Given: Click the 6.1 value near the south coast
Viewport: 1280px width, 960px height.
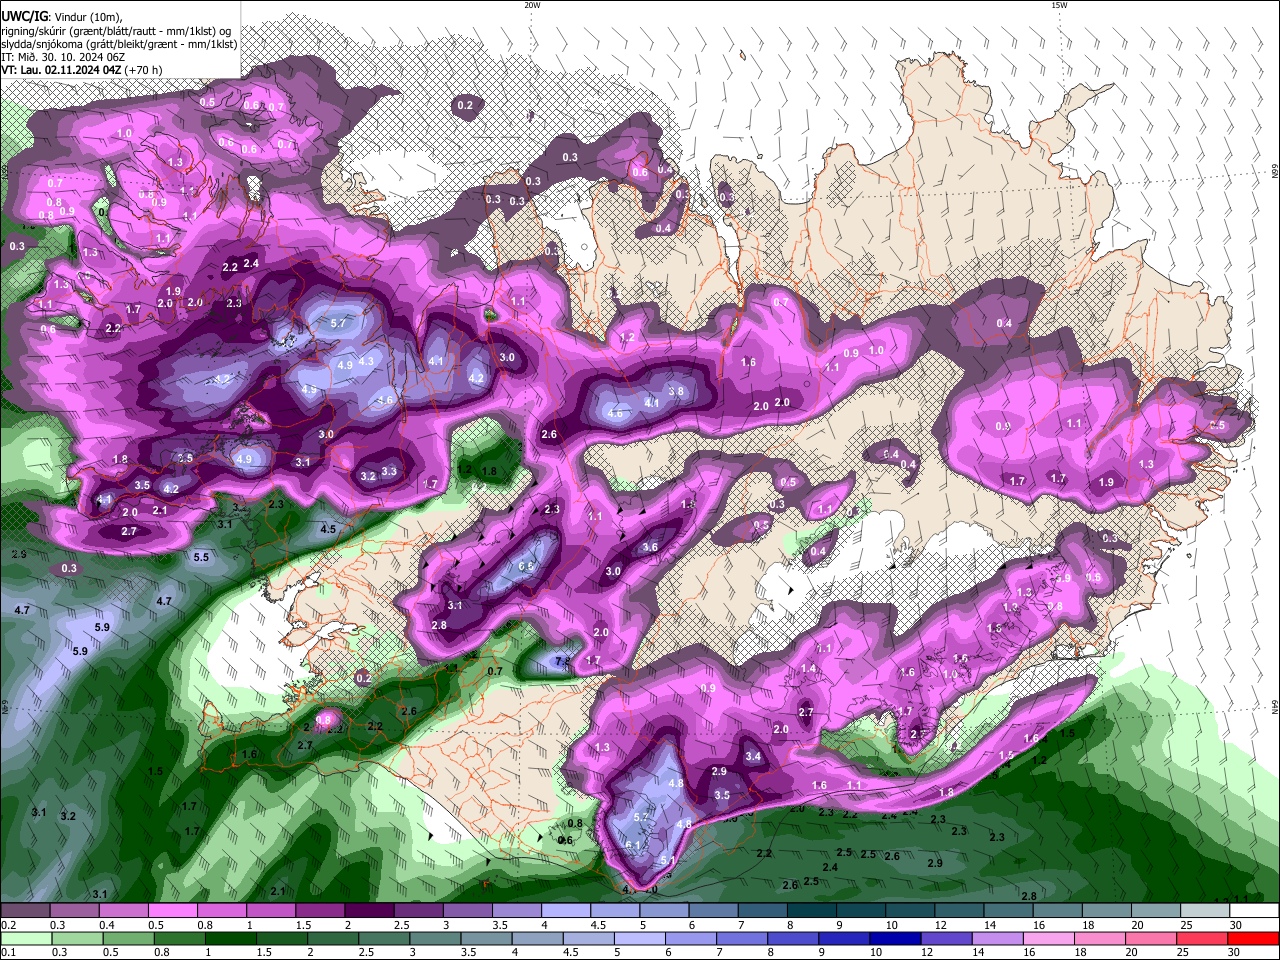Looking at the screenshot, I should coord(633,845).
